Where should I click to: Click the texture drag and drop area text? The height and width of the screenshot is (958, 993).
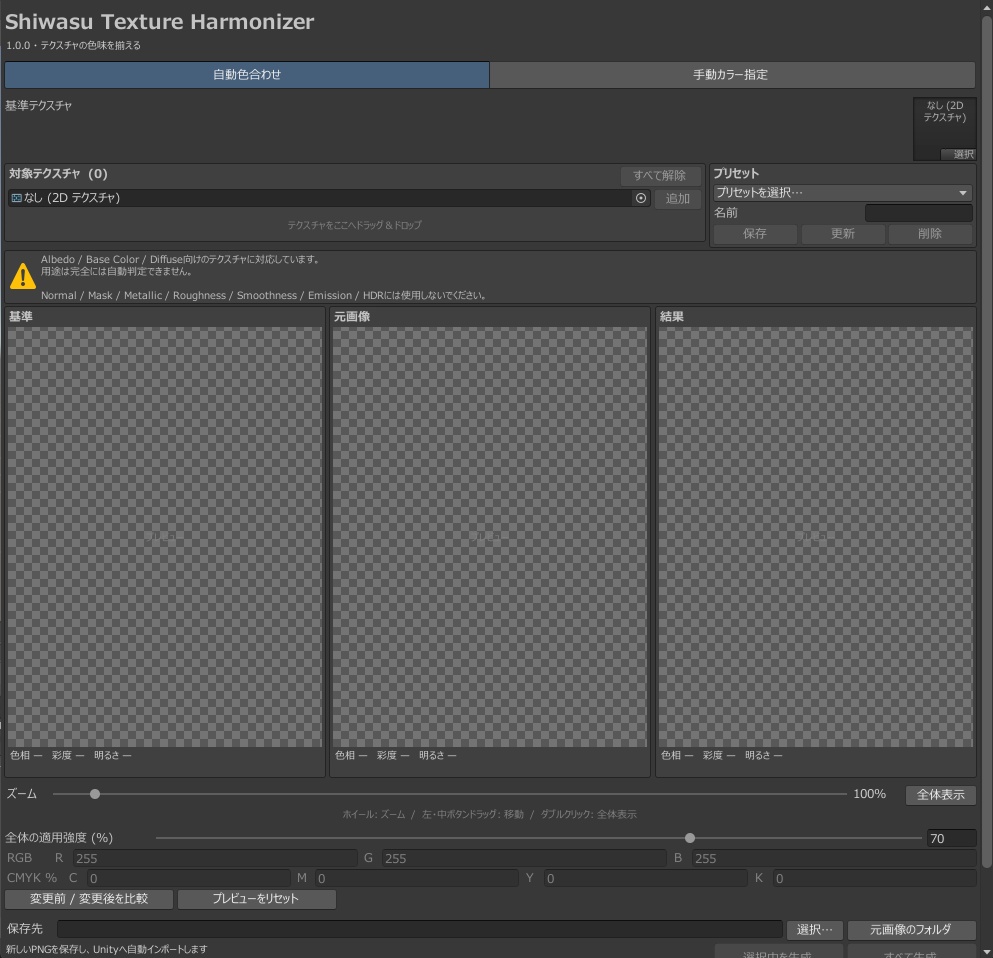(355, 225)
